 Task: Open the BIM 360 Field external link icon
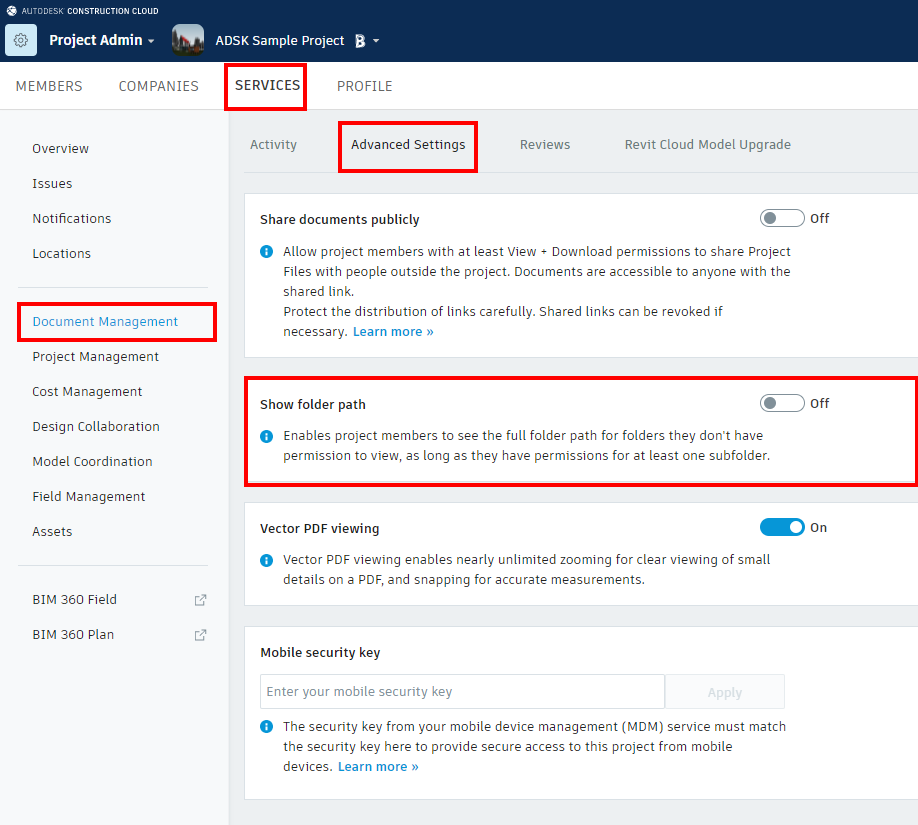pyautogui.click(x=200, y=600)
